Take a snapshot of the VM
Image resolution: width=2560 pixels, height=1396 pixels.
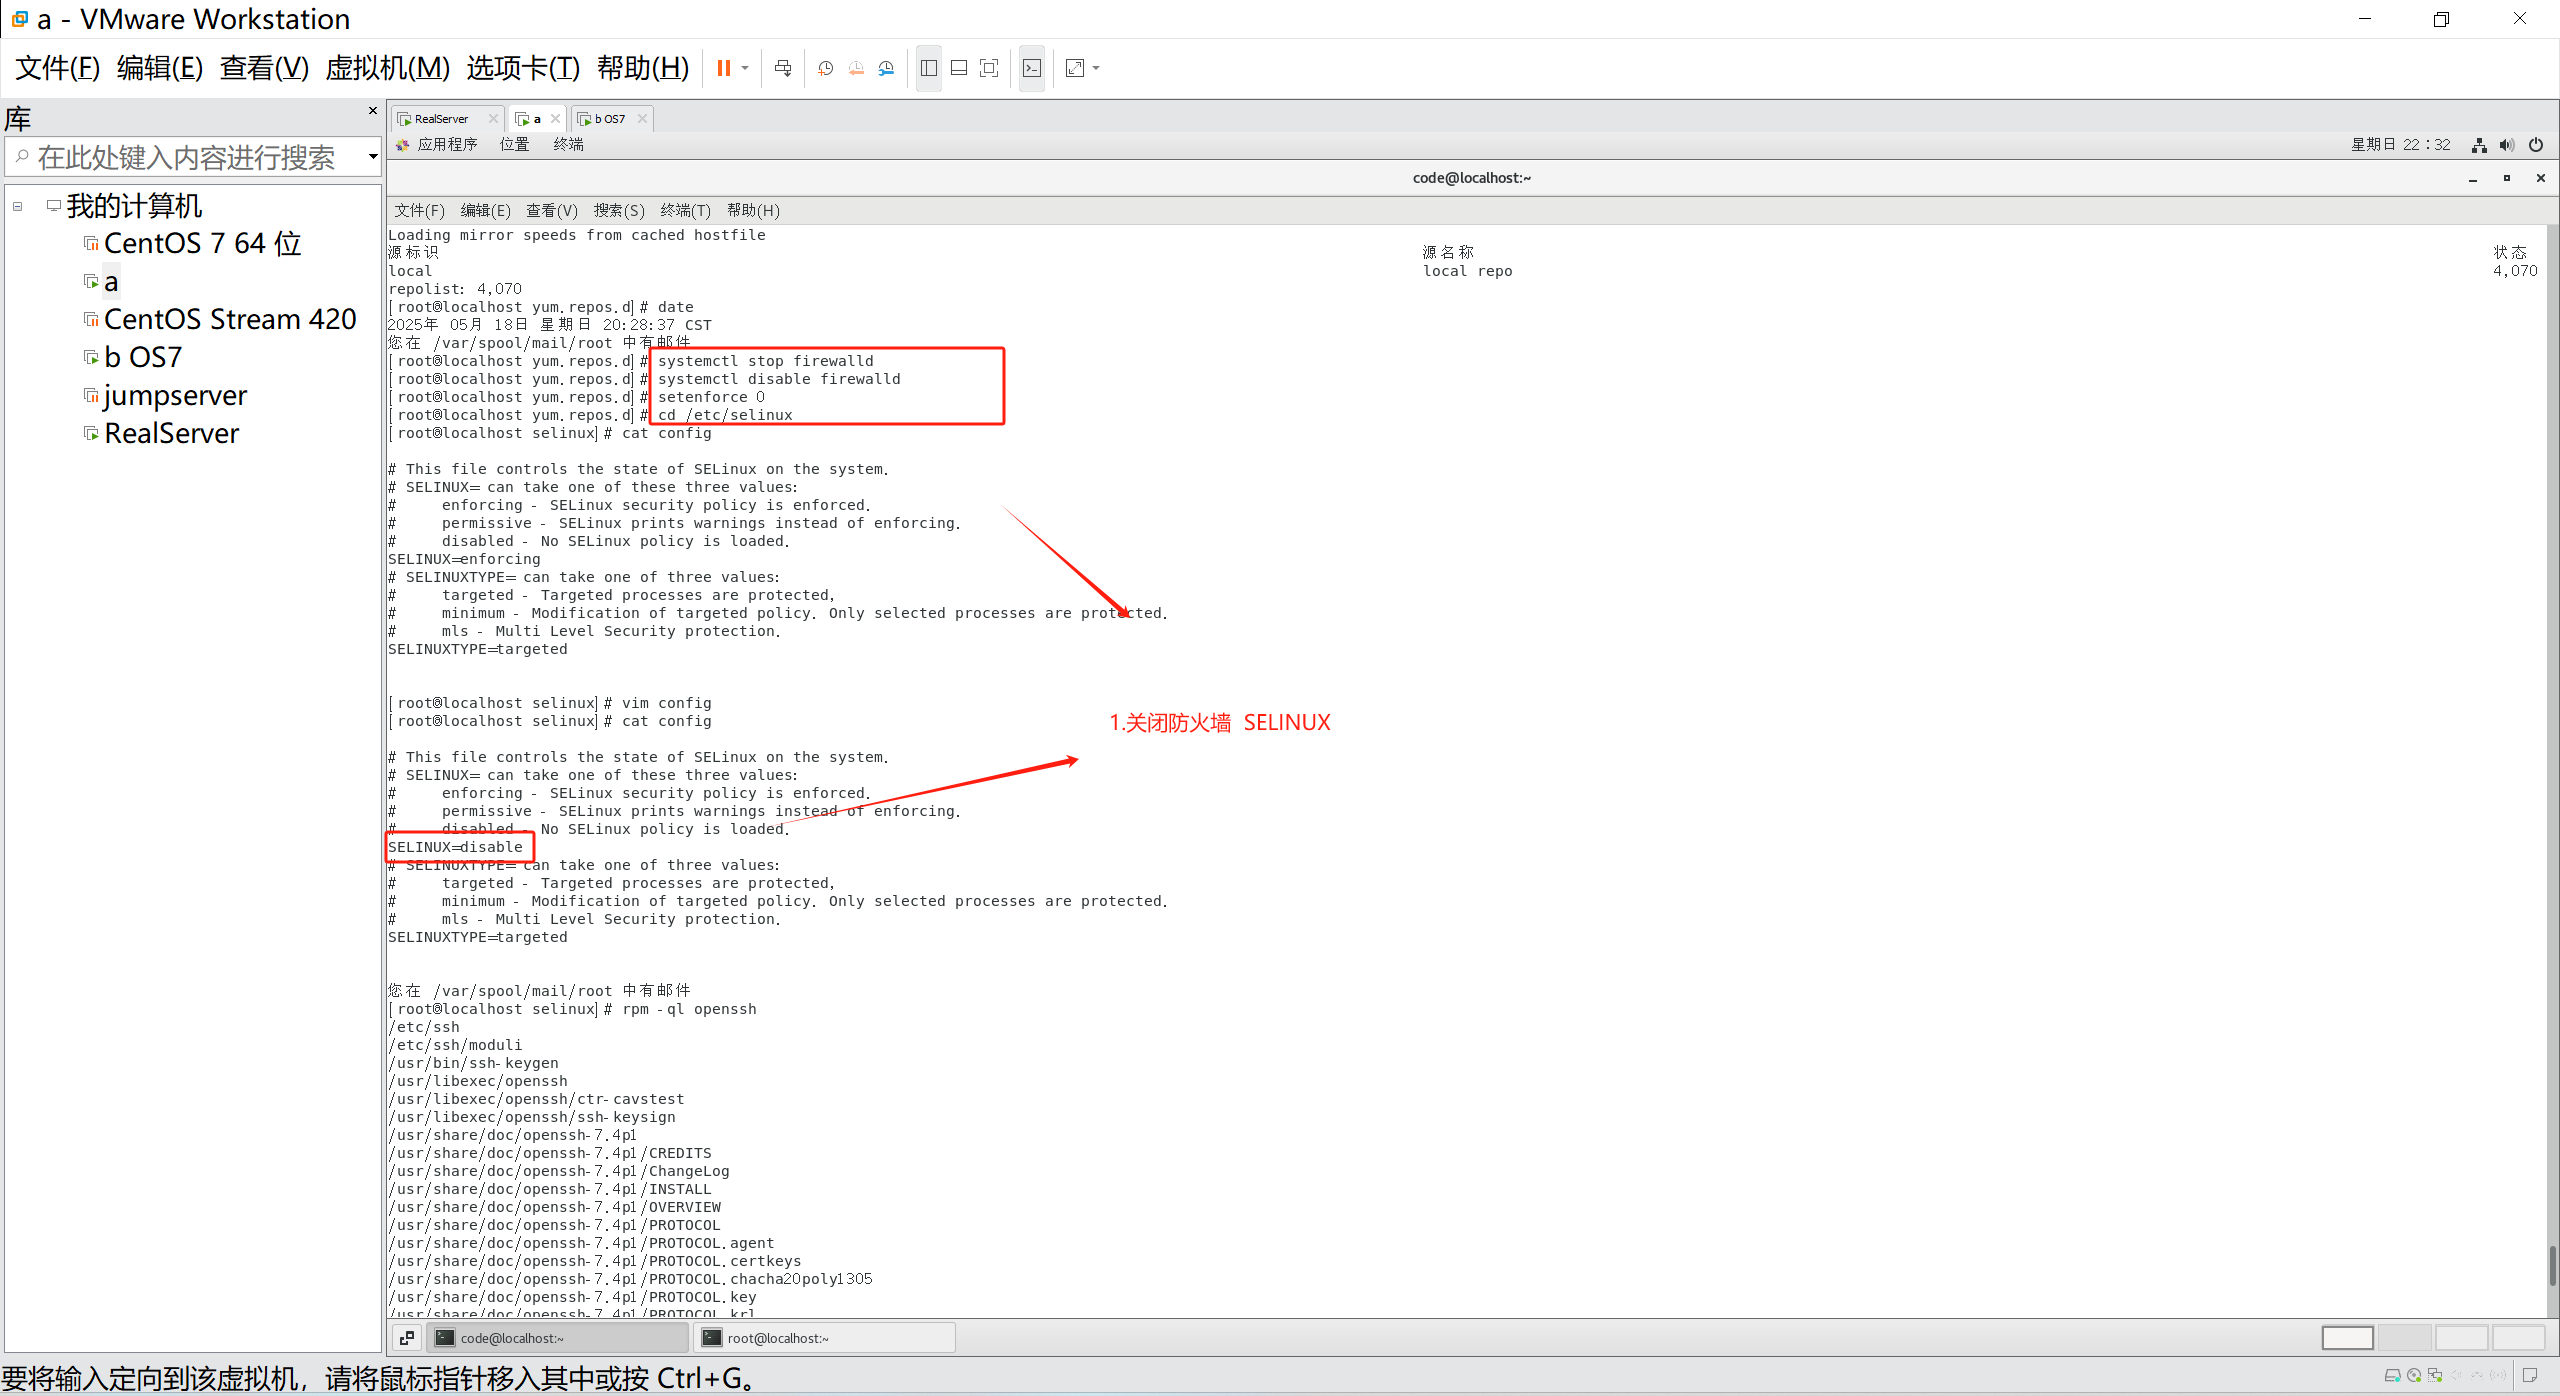(x=825, y=68)
